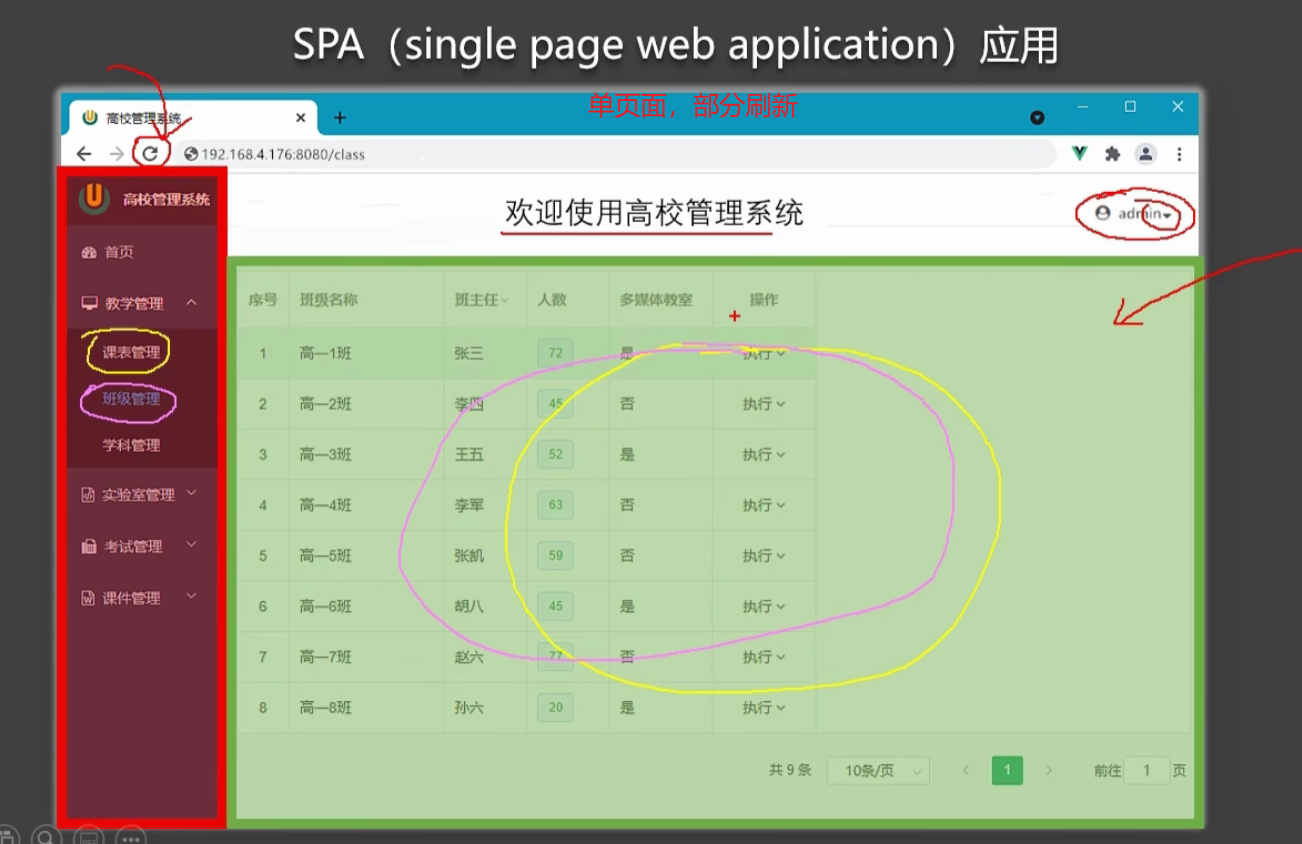Click the 考试管理 sidebar icon
This screenshot has width=1302, height=844.
coord(89,546)
